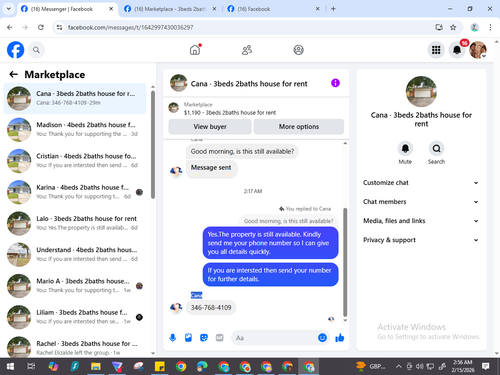Viewport: 500px width, 375px height.
Task: Expand Privacy & support section
Action: tap(421, 240)
